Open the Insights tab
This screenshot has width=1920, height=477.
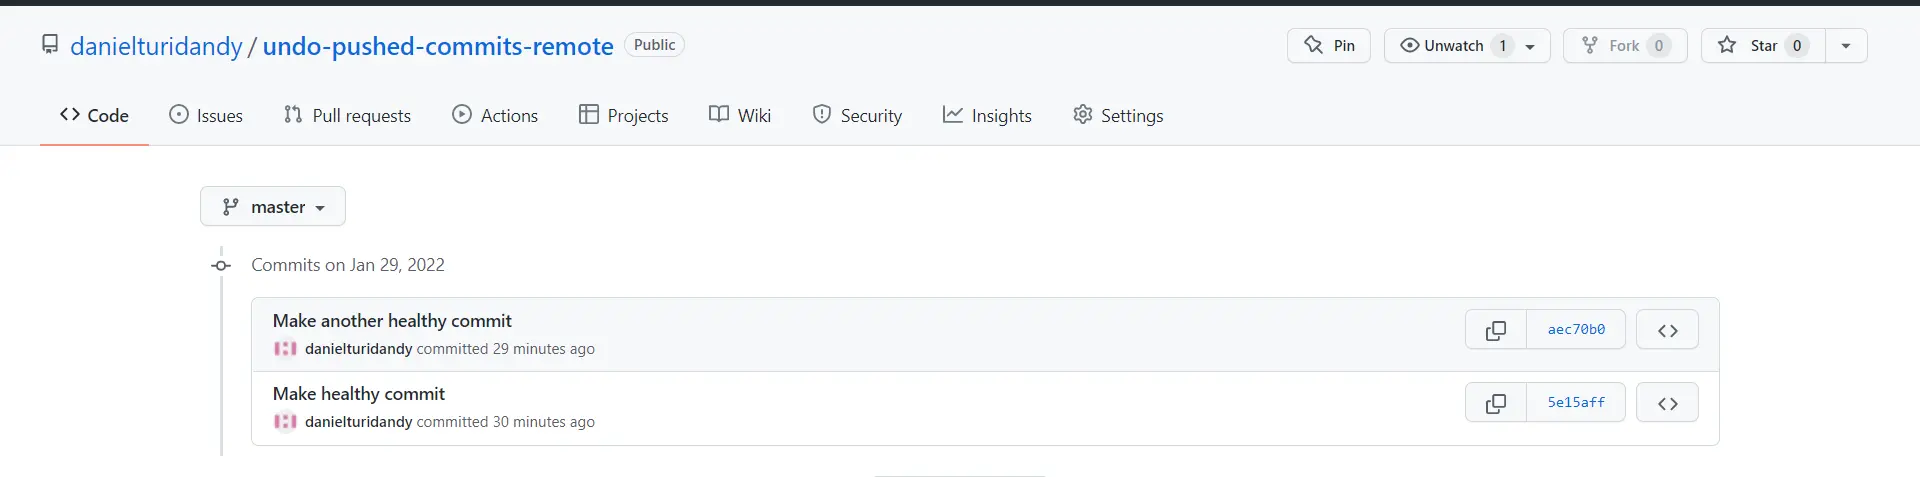click(x=987, y=116)
